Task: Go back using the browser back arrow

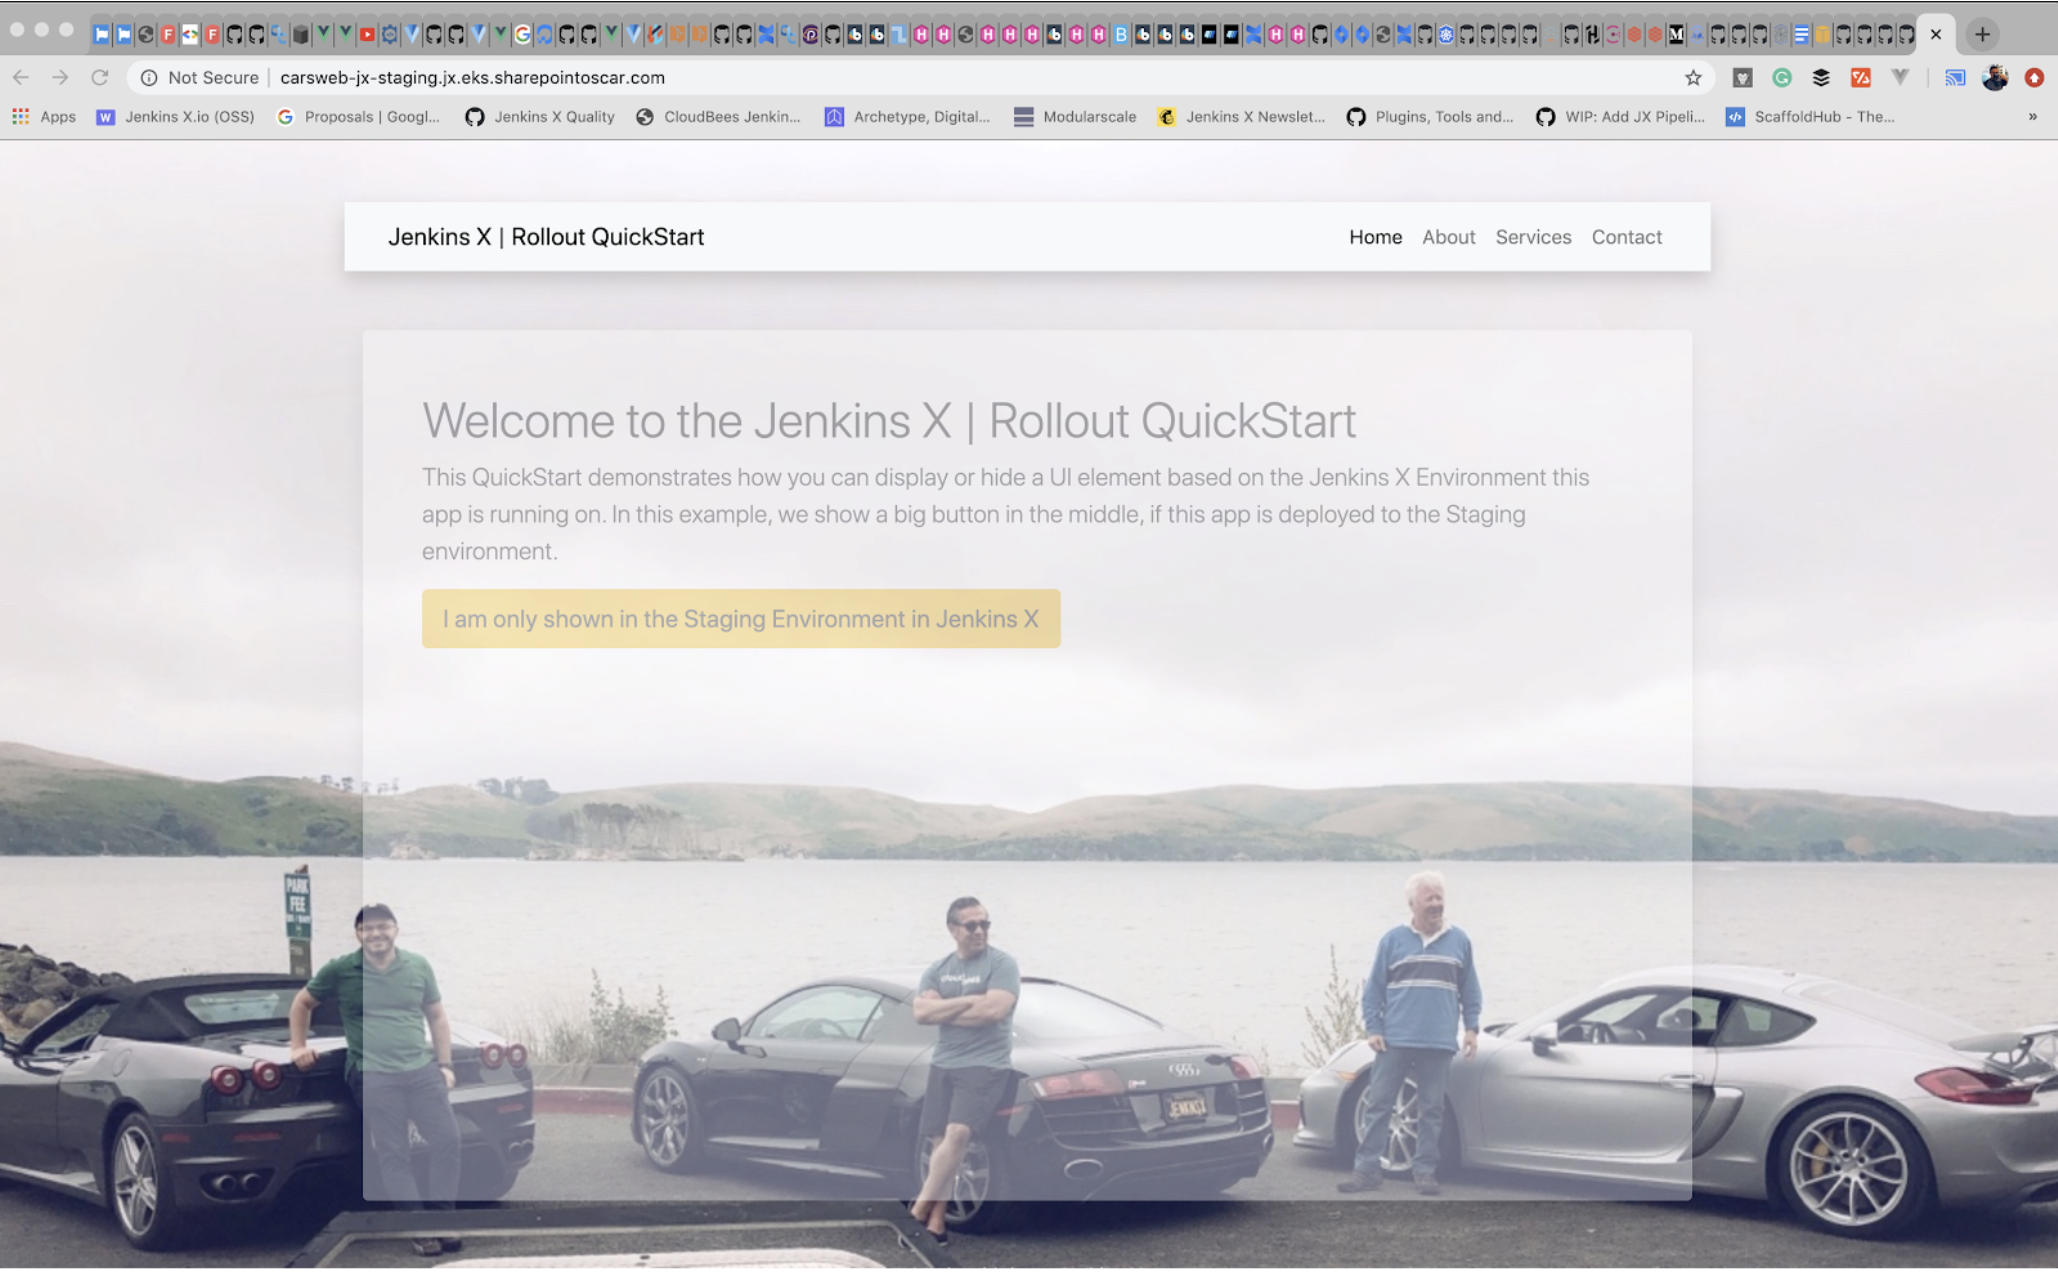Action: point(21,77)
